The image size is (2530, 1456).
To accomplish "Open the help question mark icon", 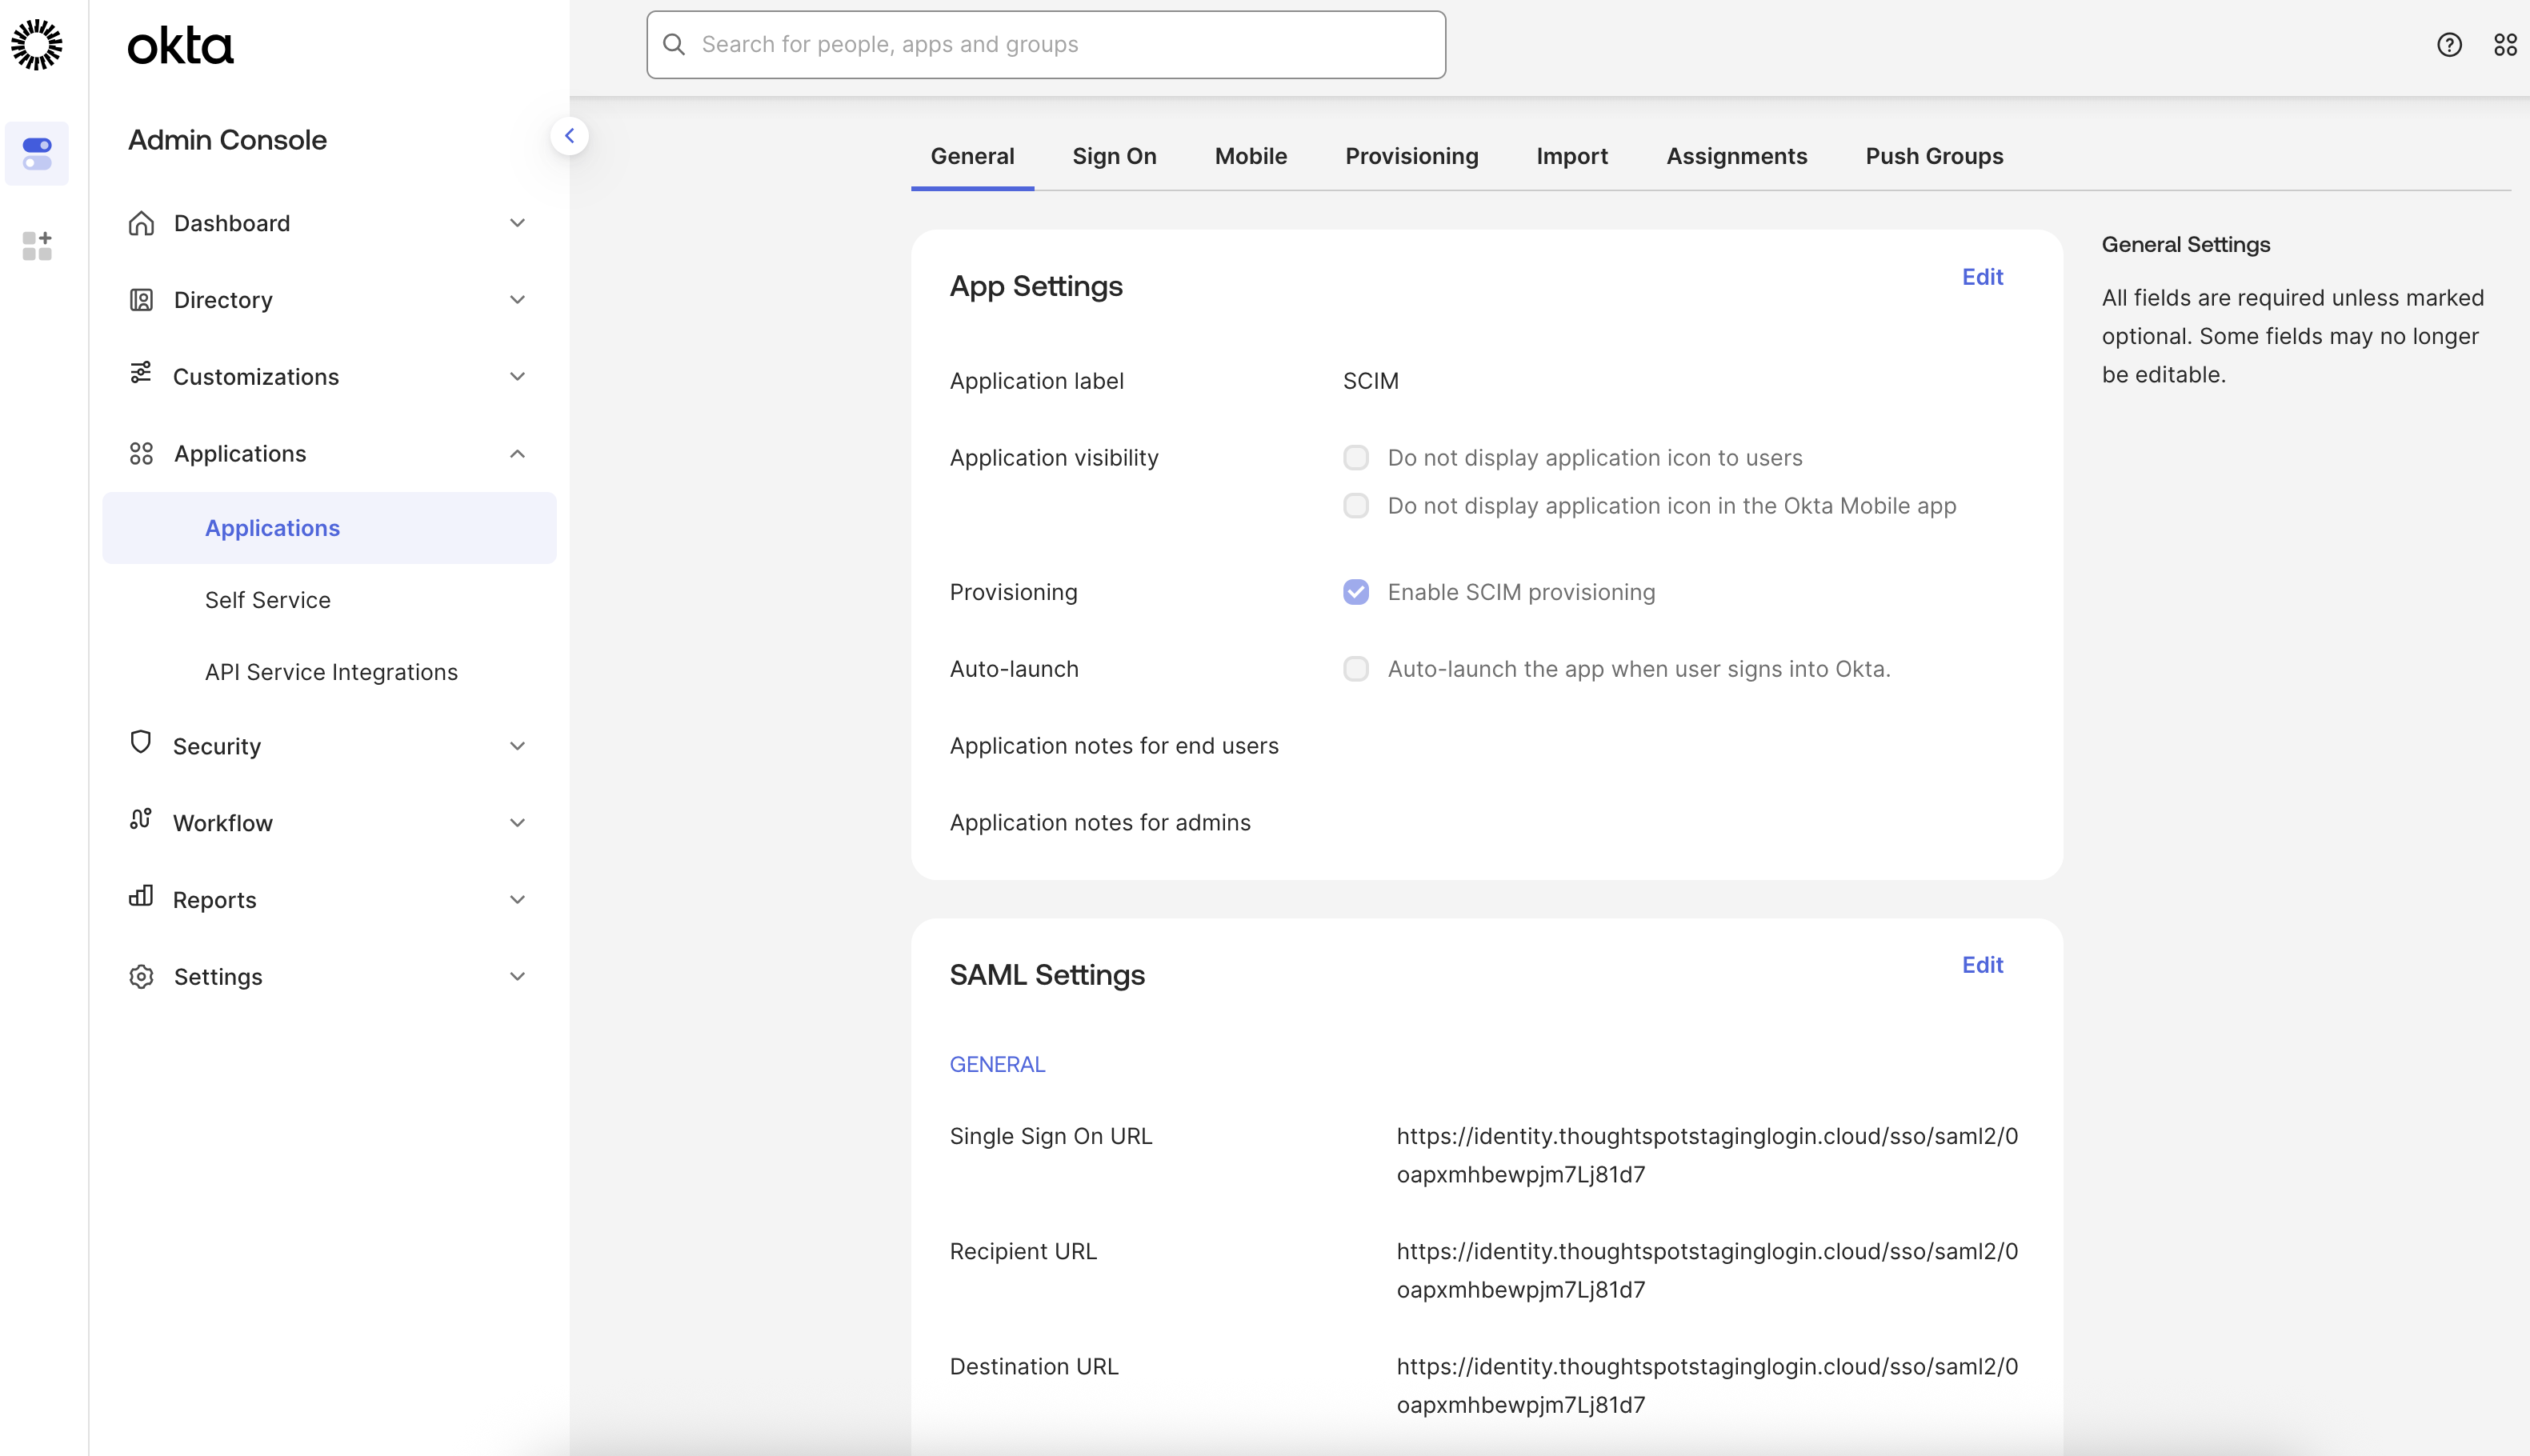I will point(2449,44).
